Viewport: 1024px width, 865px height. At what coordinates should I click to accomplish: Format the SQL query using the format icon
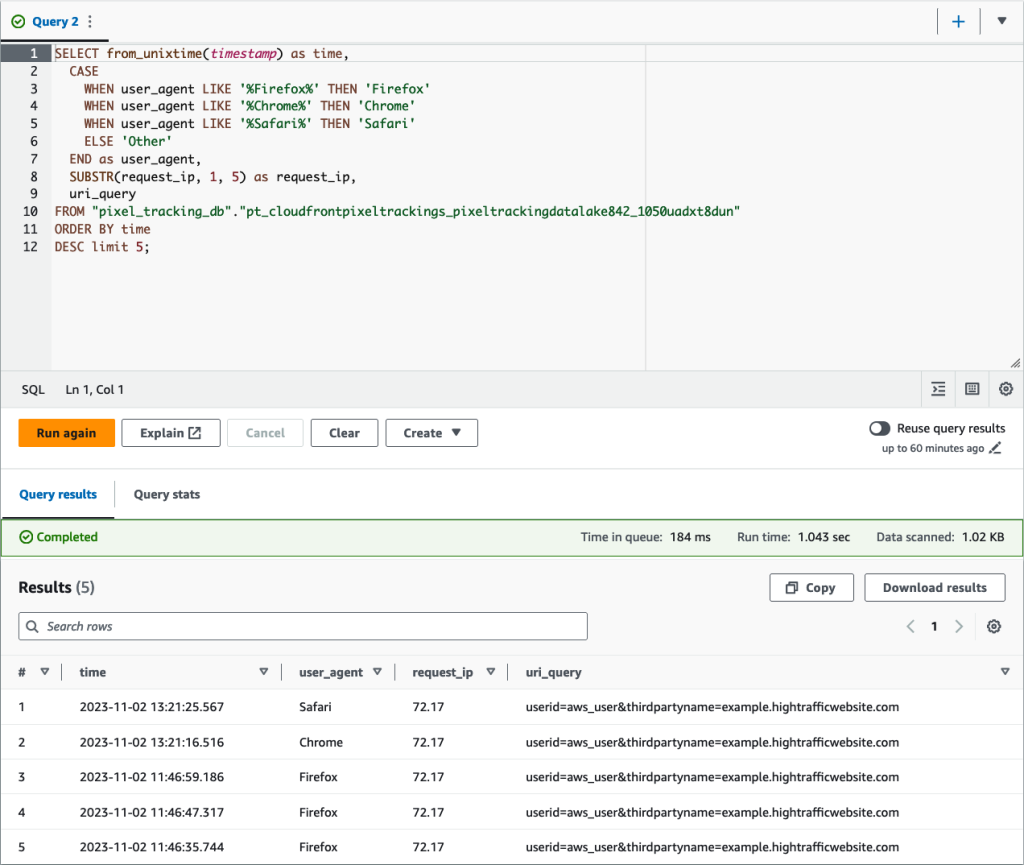[x=938, y=389]
